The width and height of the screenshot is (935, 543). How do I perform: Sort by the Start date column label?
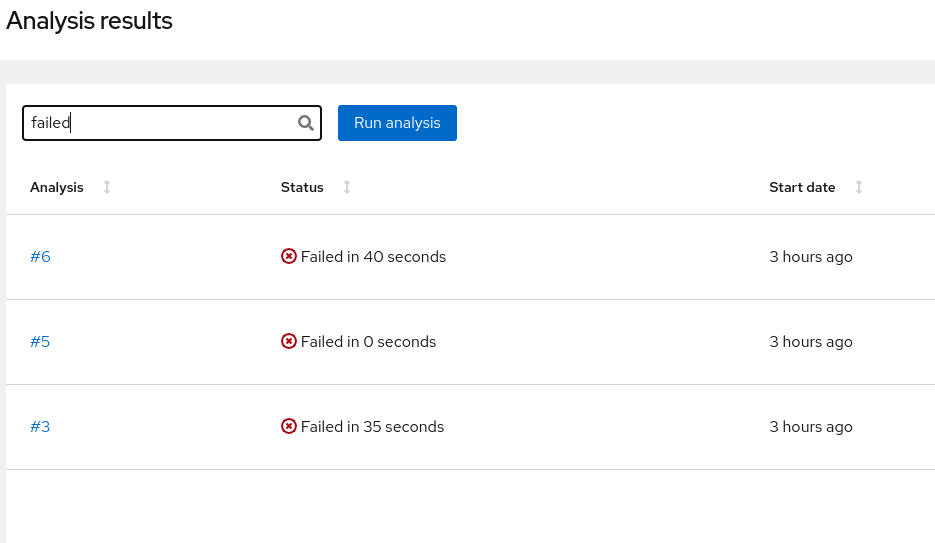coord(802,187)
